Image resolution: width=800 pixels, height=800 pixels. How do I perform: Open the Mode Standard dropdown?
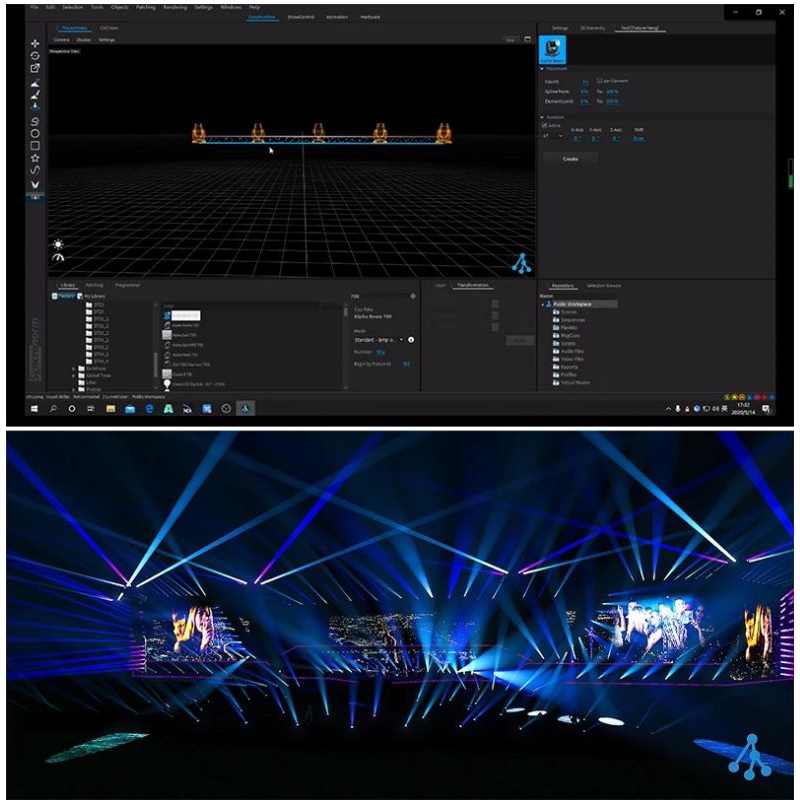pos(379,340)
